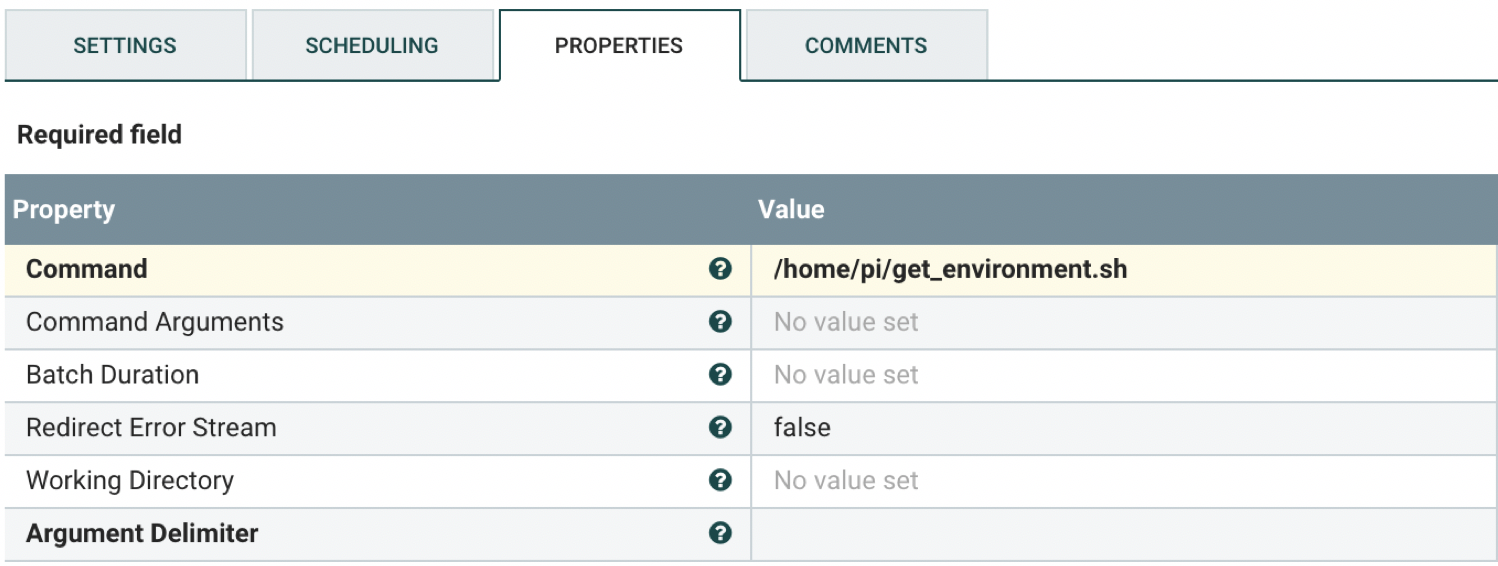Select the Redirect Error Stream property name

[151, 428]
